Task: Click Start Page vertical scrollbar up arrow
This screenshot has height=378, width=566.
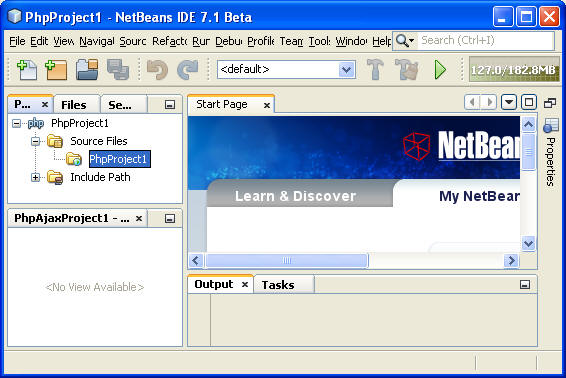Action: (x=528, y=125)
